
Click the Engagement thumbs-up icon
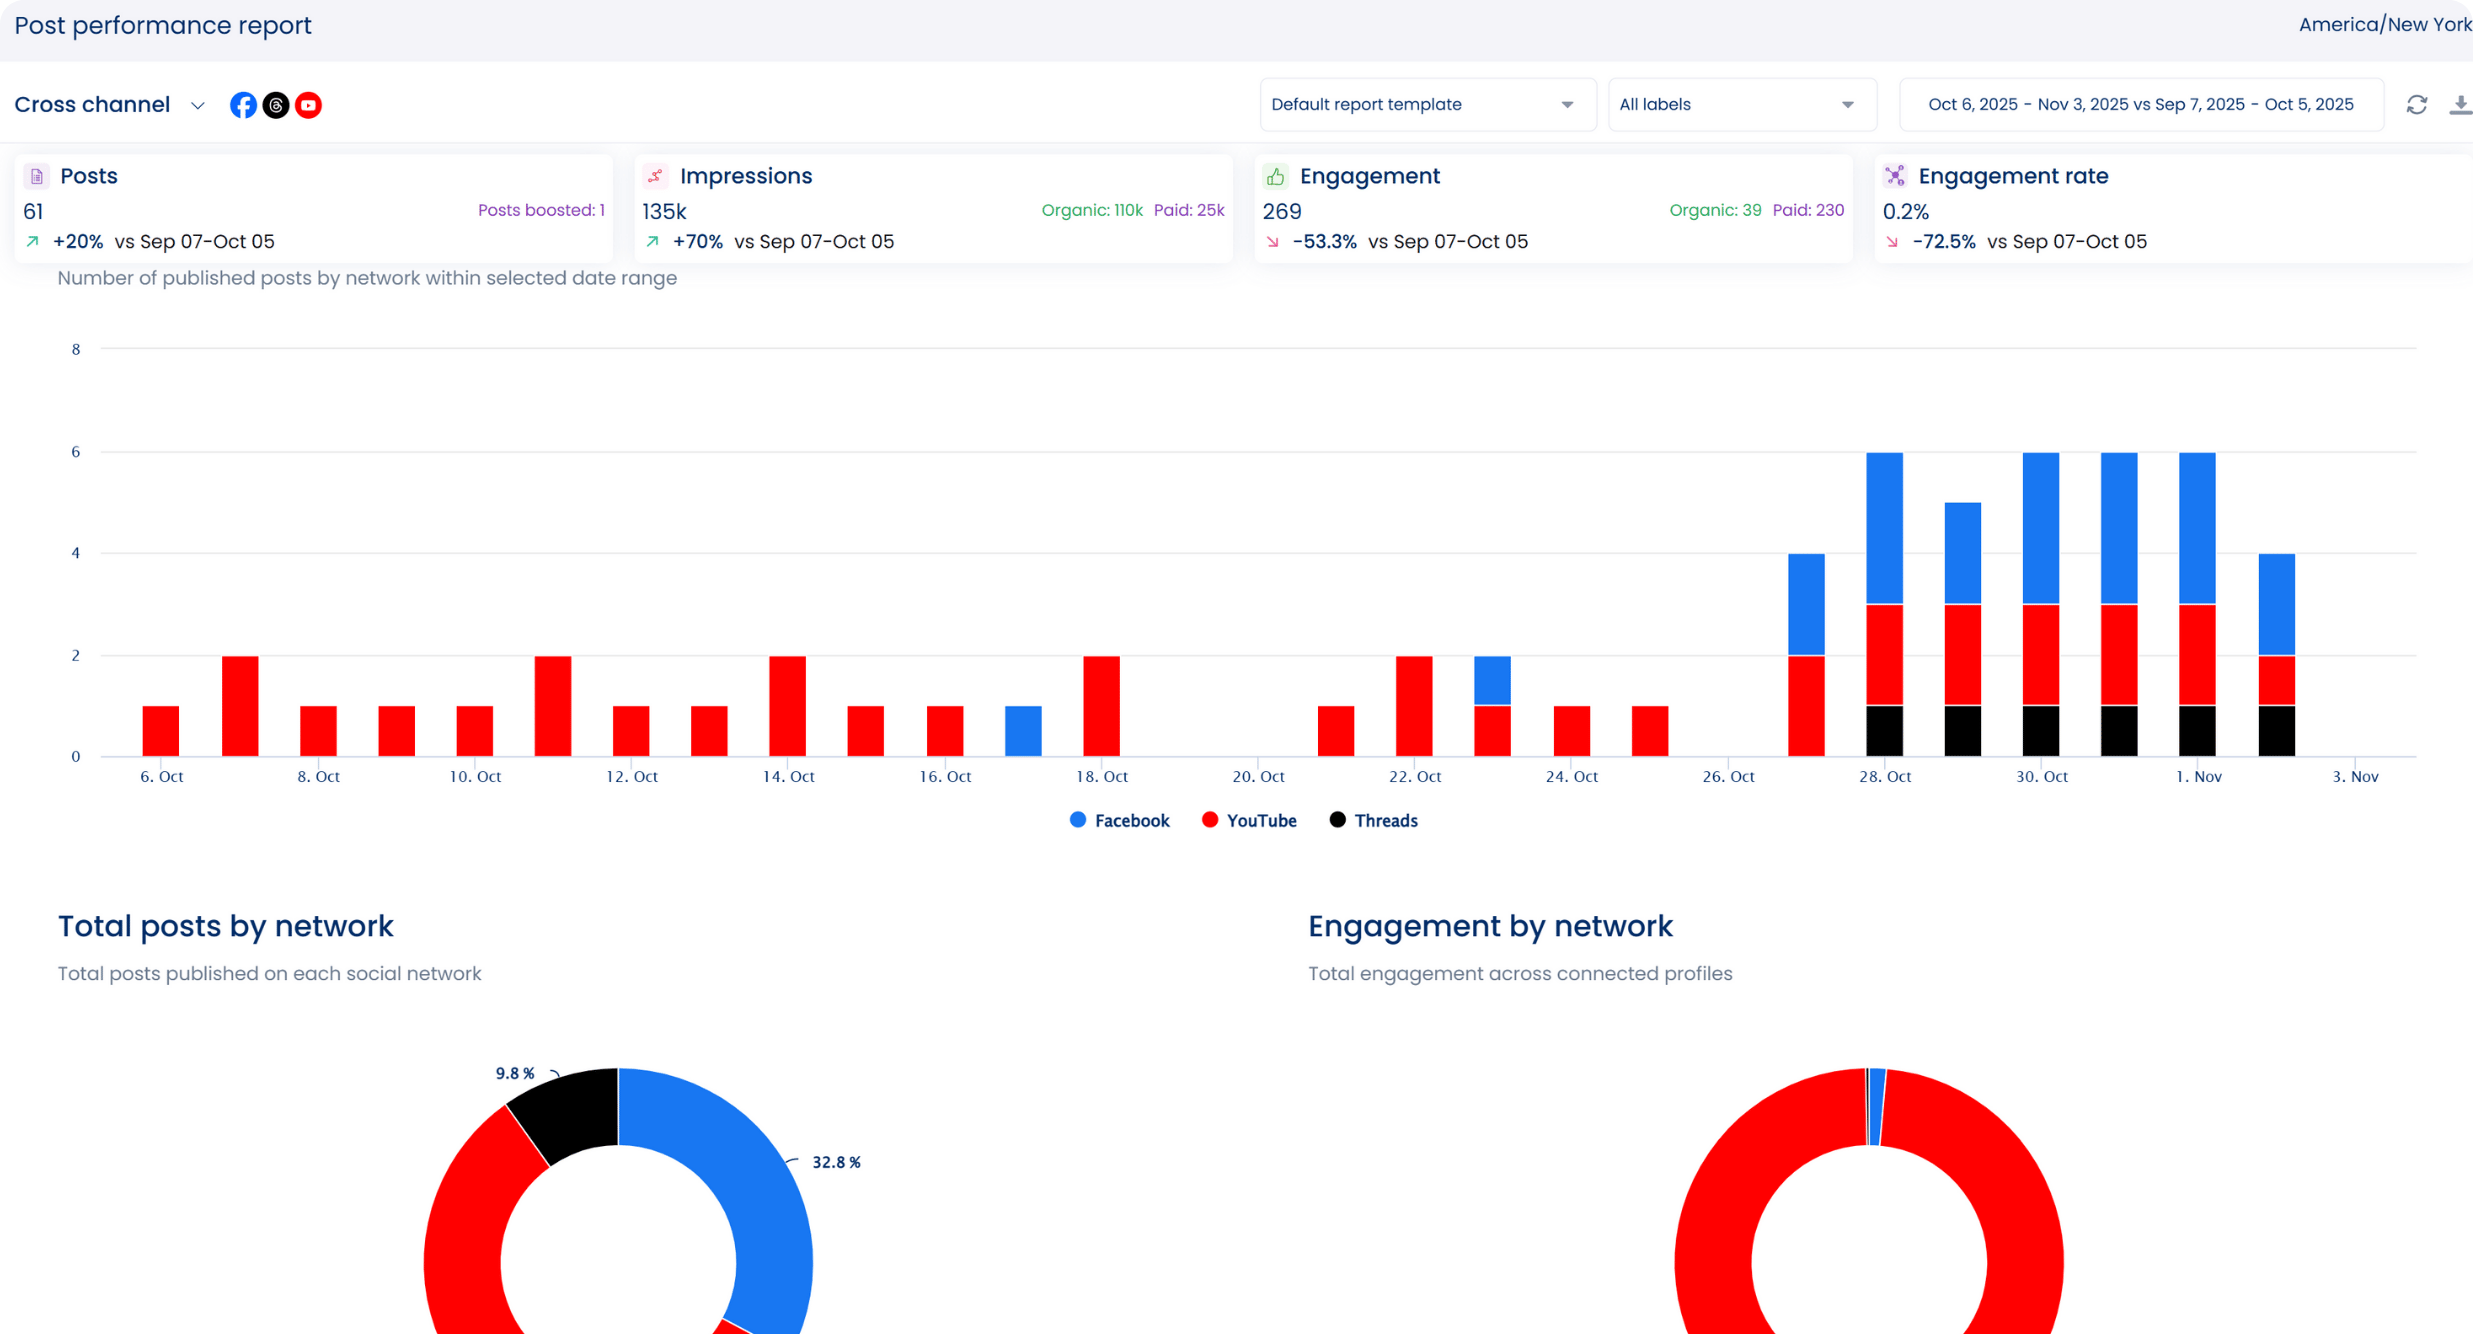(1275, 177)
